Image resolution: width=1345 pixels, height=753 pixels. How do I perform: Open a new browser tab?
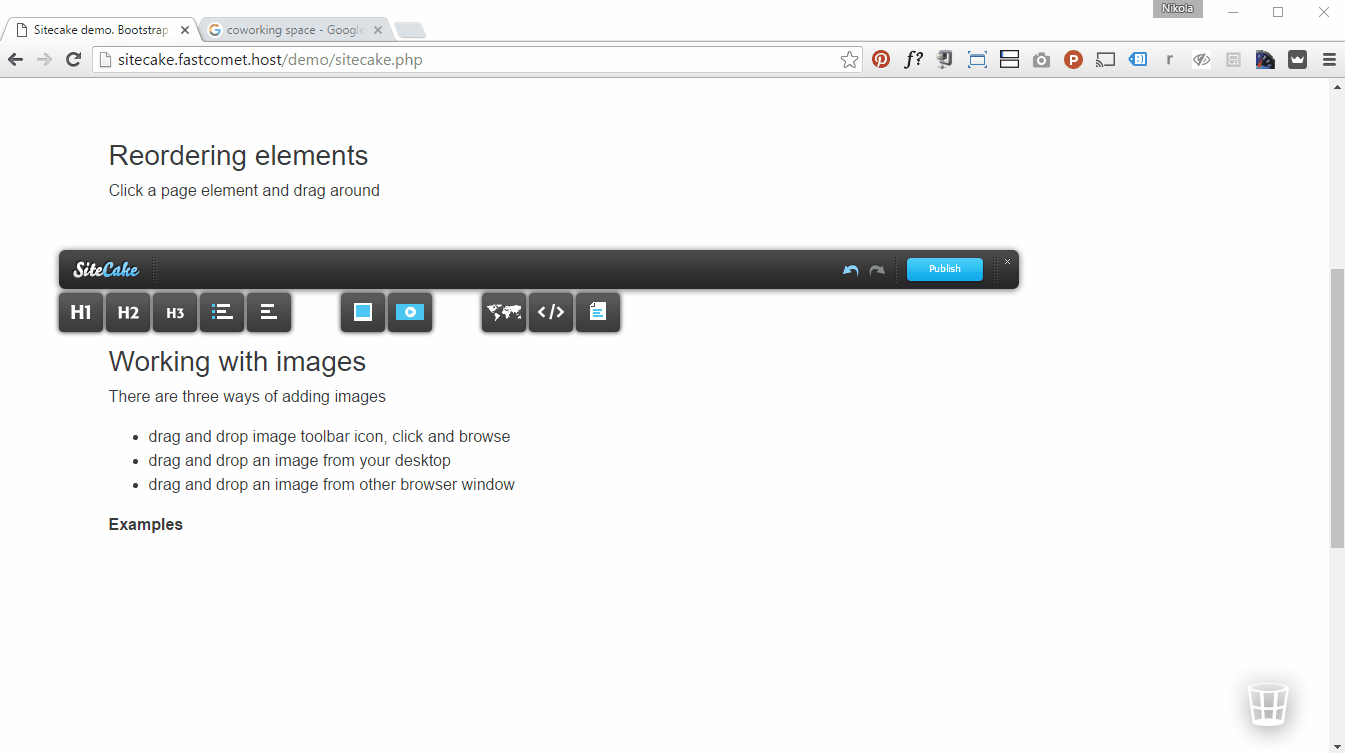pos(409,31)
